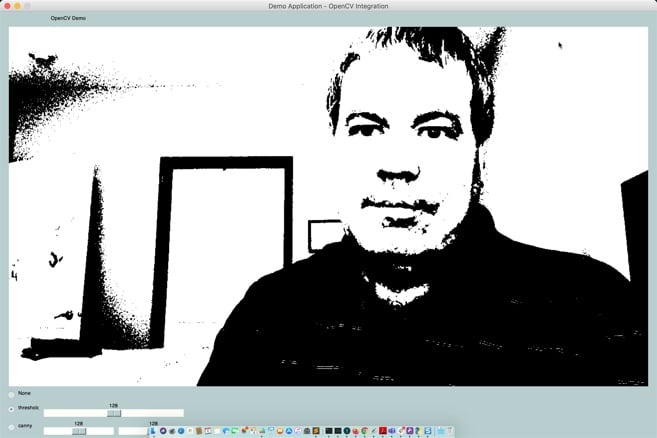Click the thresholded webcam video preview

pos(328,206)
